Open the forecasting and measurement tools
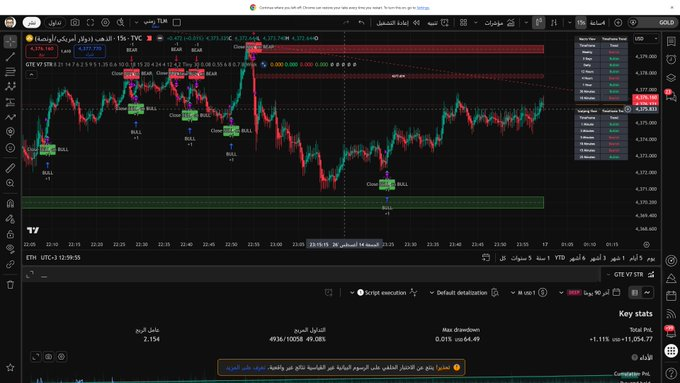 click(x=10, y=102)
